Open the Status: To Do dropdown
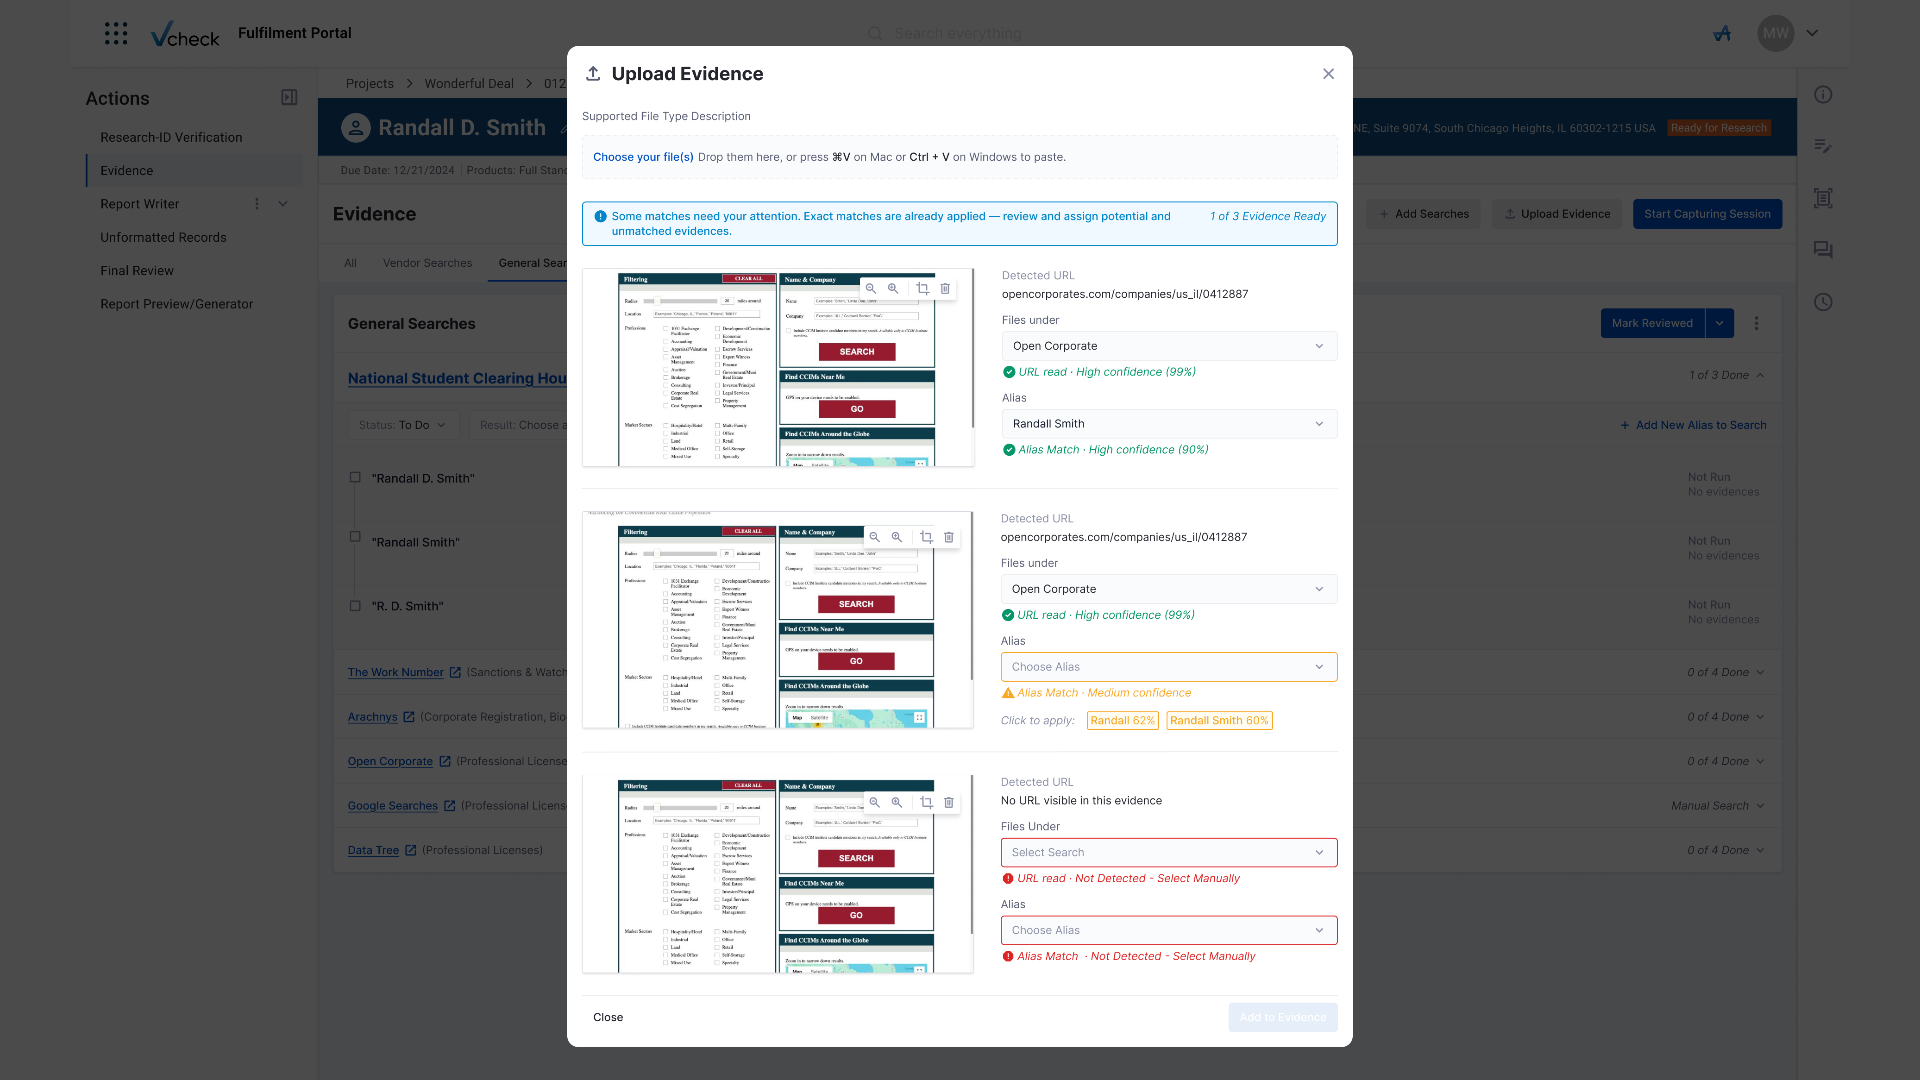 [x=403, y=425]
